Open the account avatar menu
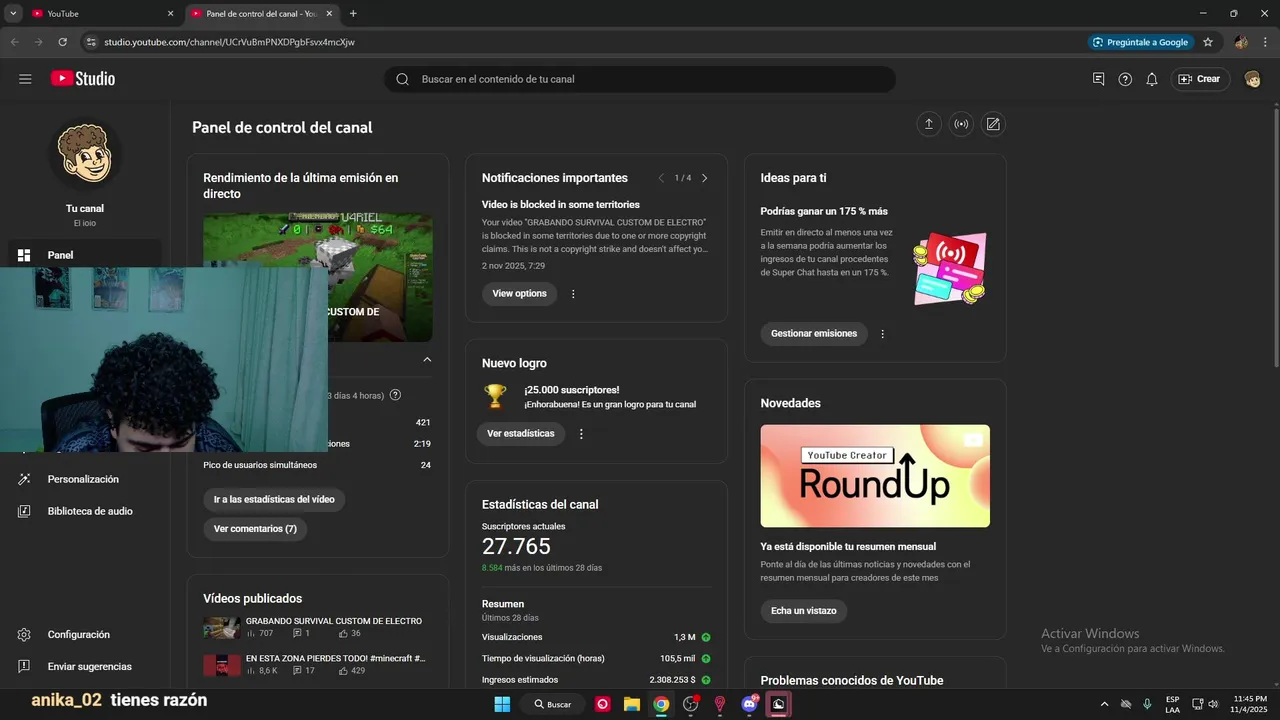The image size is (1280, 720). pyautogui.click(x=1253, y=79)
